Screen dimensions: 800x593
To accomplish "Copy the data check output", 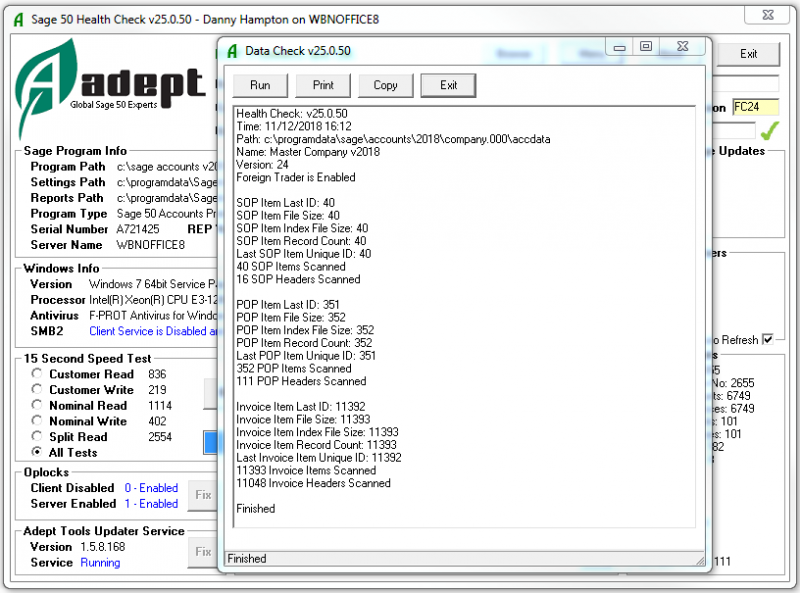I will pos(385,85).
